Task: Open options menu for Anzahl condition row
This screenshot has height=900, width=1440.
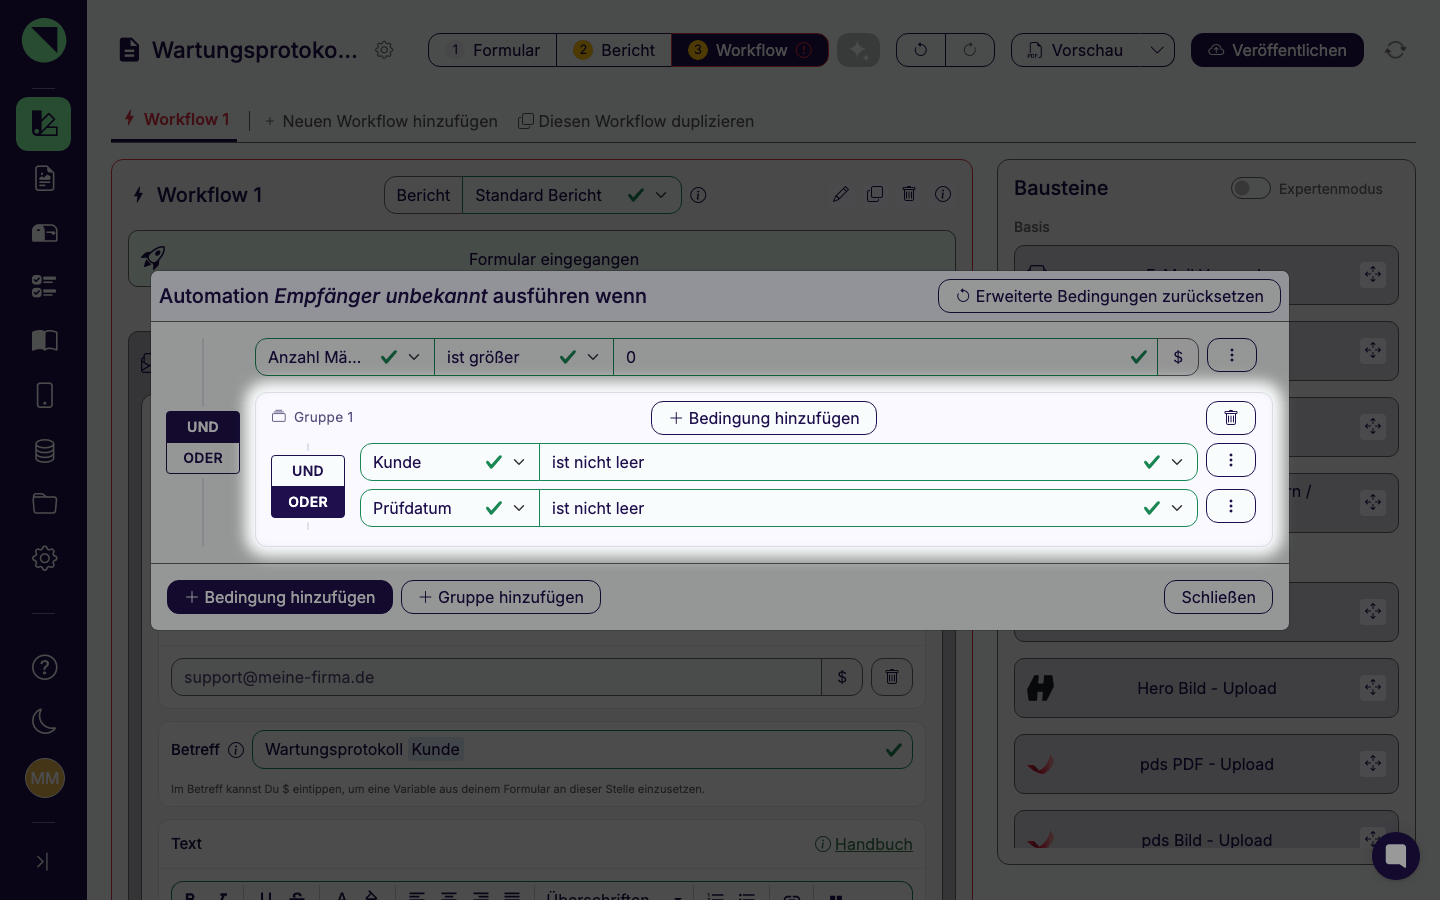Action: tap(1232, 355)
